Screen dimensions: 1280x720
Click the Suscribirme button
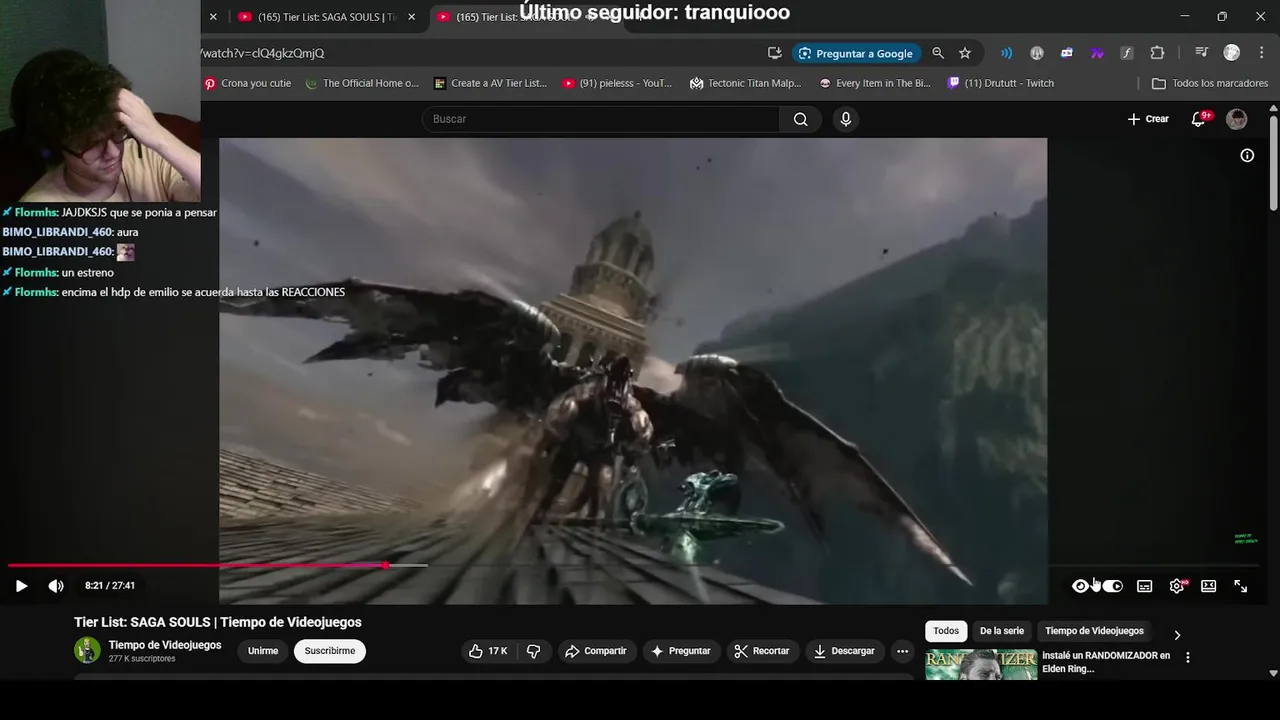330,651
